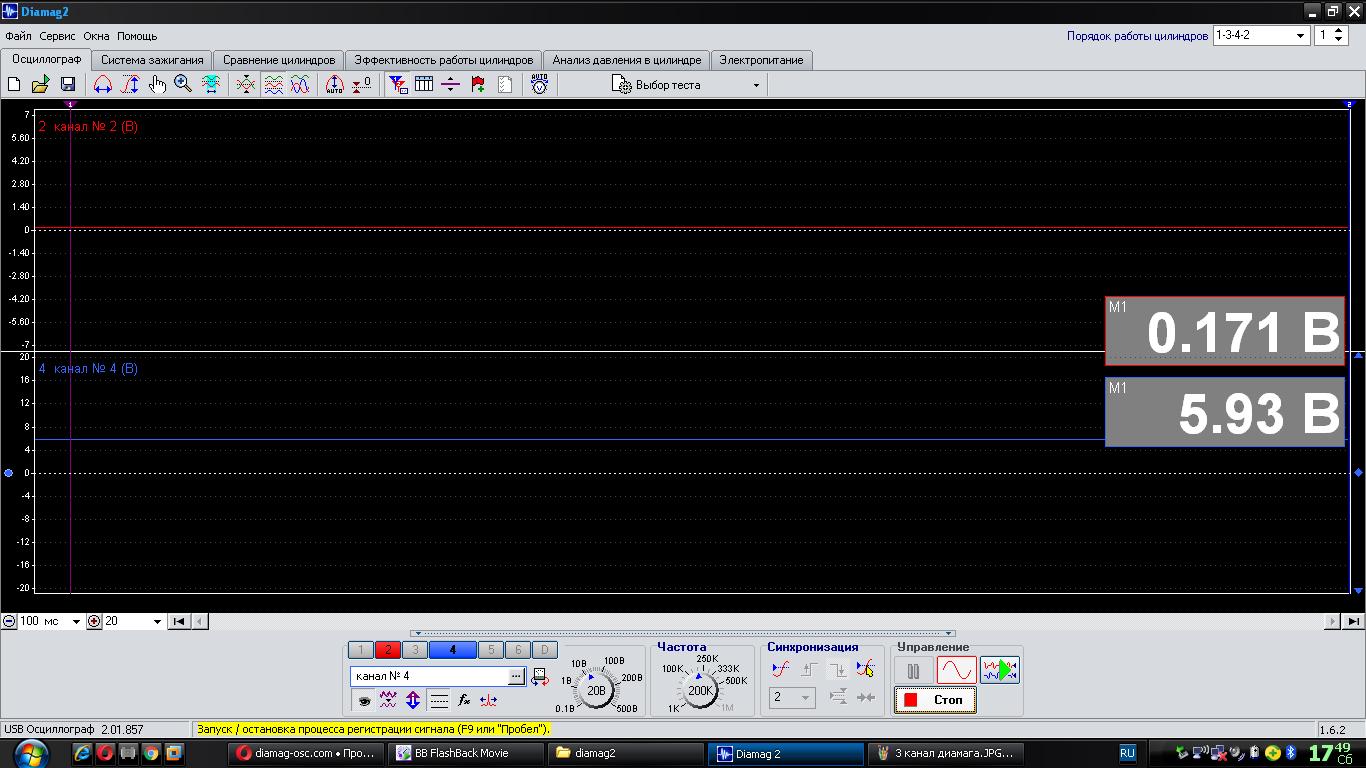This screenshot has width=1366, height=768.
Task: Open the Окна menu
Action: [x=96, y=36]
